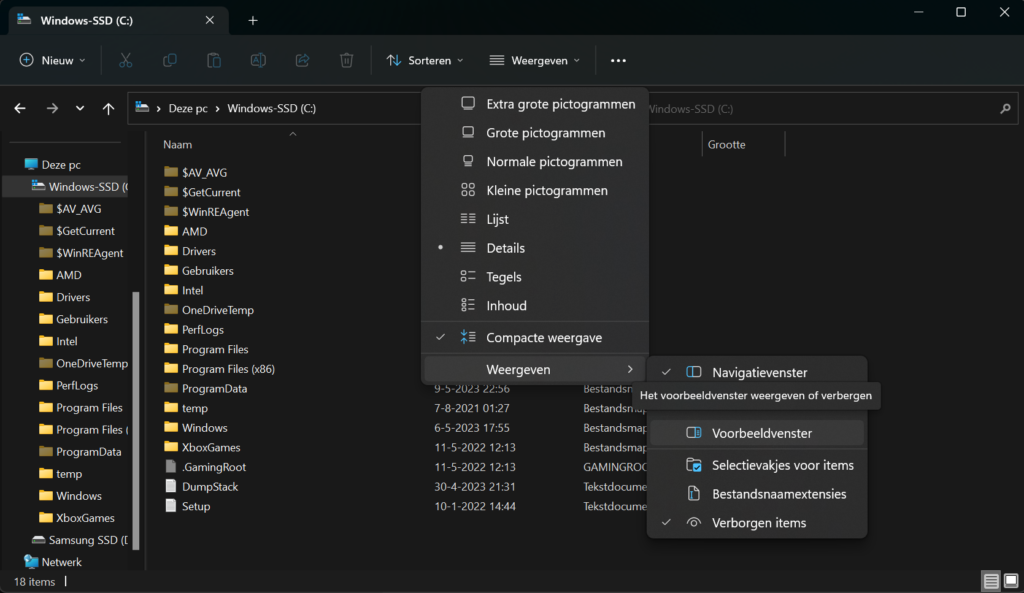Viewport: 1024px width, 593px height.
Task: Click the XboxGames folder icon in file list
Action: click(x=171, y=447)
